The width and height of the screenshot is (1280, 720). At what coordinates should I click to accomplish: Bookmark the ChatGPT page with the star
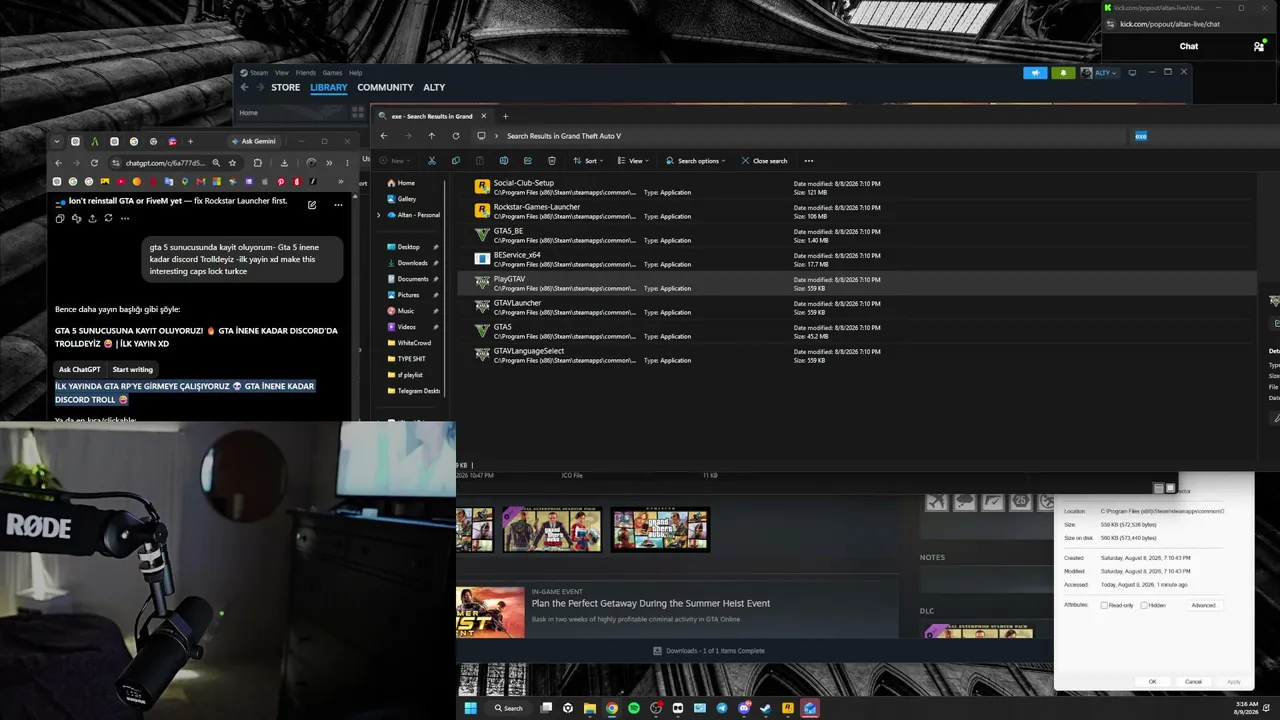point(232,163)
